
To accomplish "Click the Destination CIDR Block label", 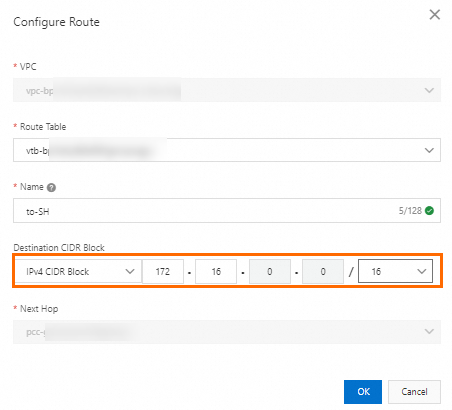I will pos(59,248).
